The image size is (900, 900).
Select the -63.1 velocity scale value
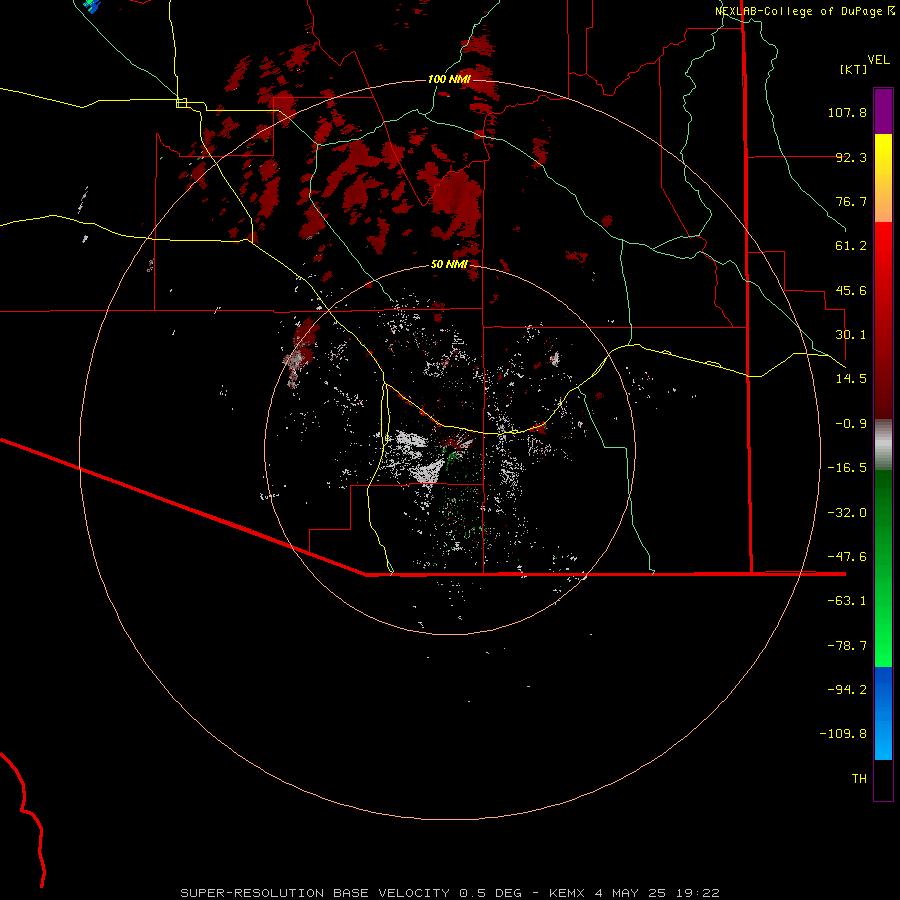847,601
